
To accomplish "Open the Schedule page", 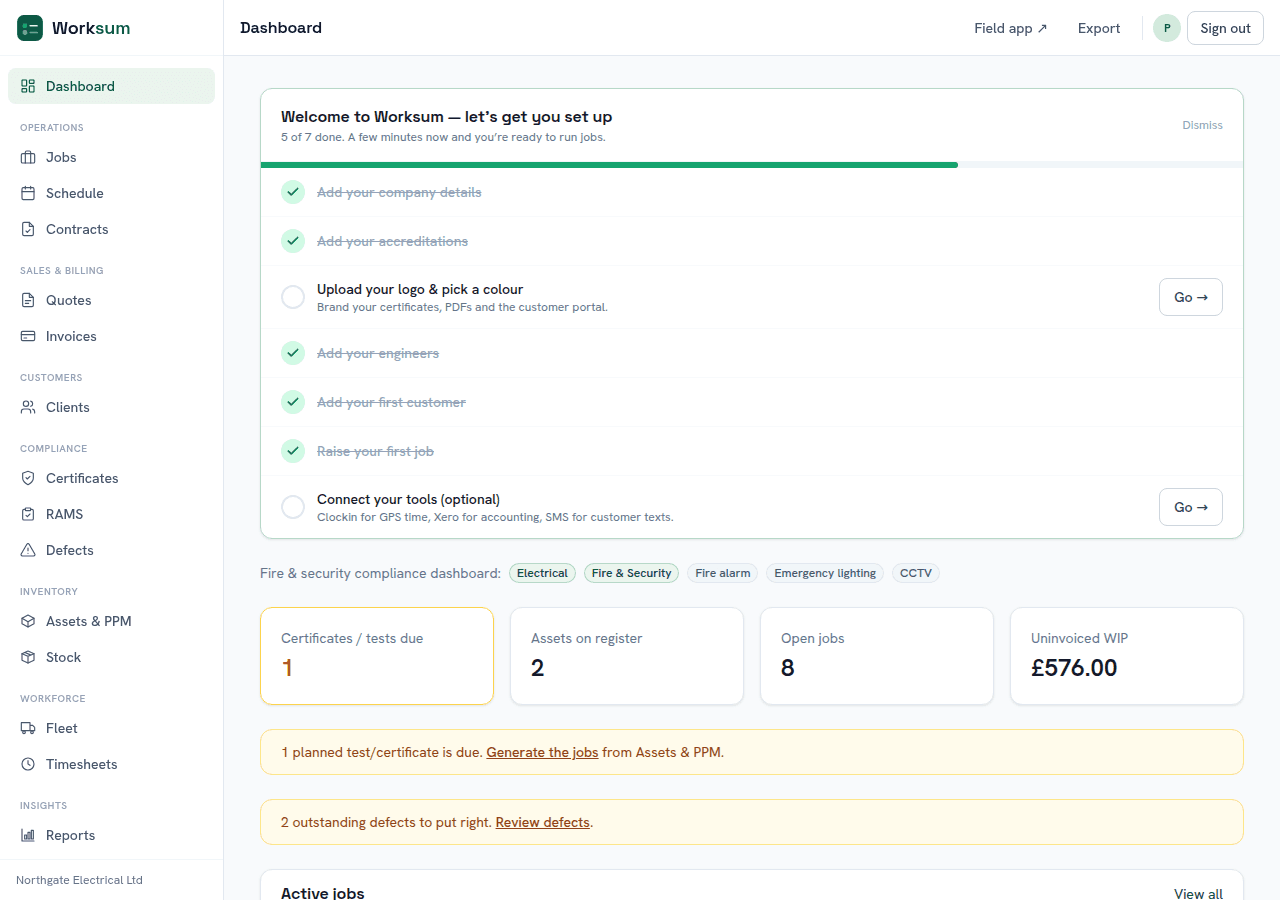I will (111, 193).
